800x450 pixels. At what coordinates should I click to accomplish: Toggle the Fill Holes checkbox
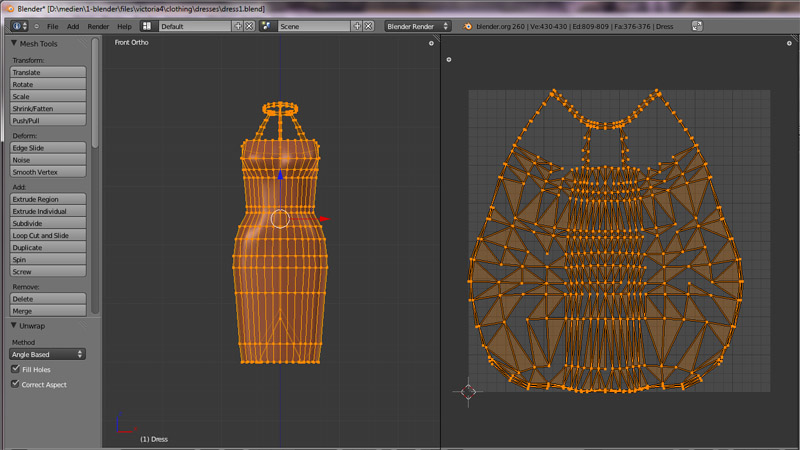15,370
